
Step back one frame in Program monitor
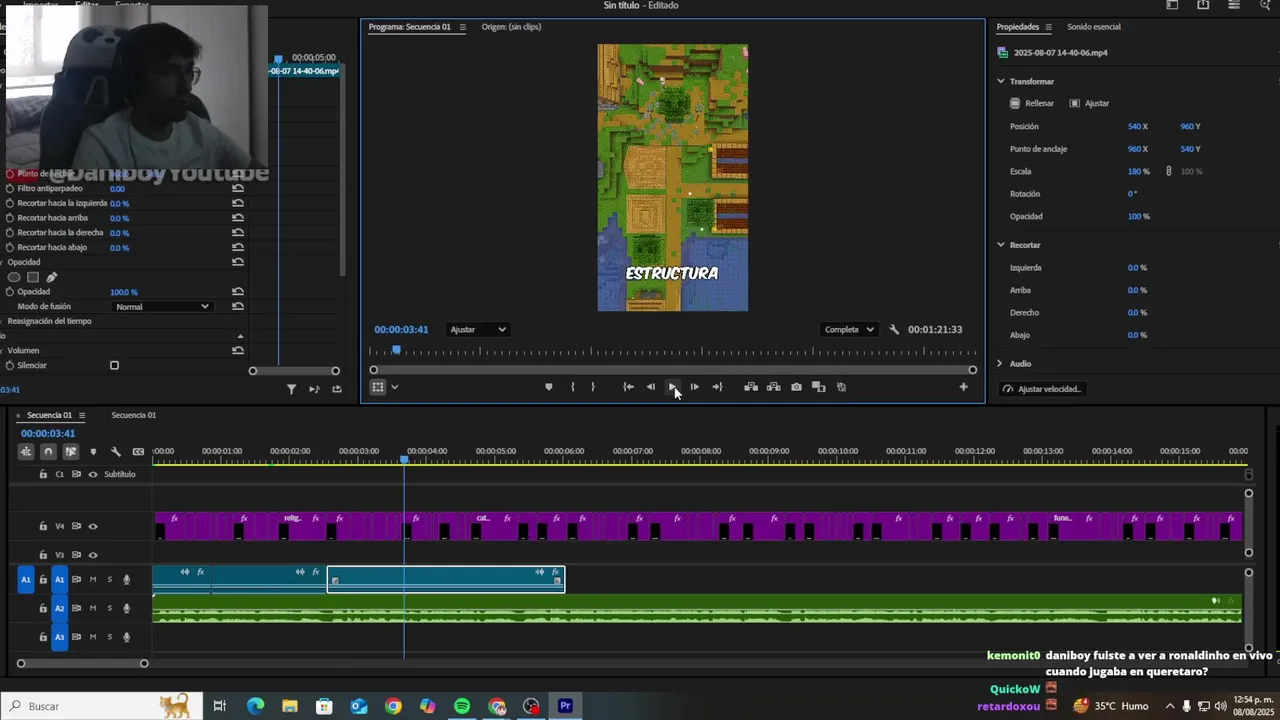pyautogui.click(x=650, y=387)
